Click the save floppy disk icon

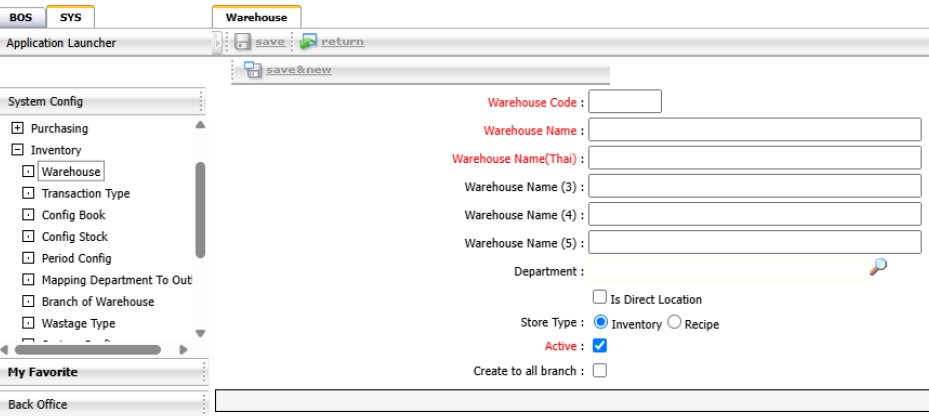[242, 42]
